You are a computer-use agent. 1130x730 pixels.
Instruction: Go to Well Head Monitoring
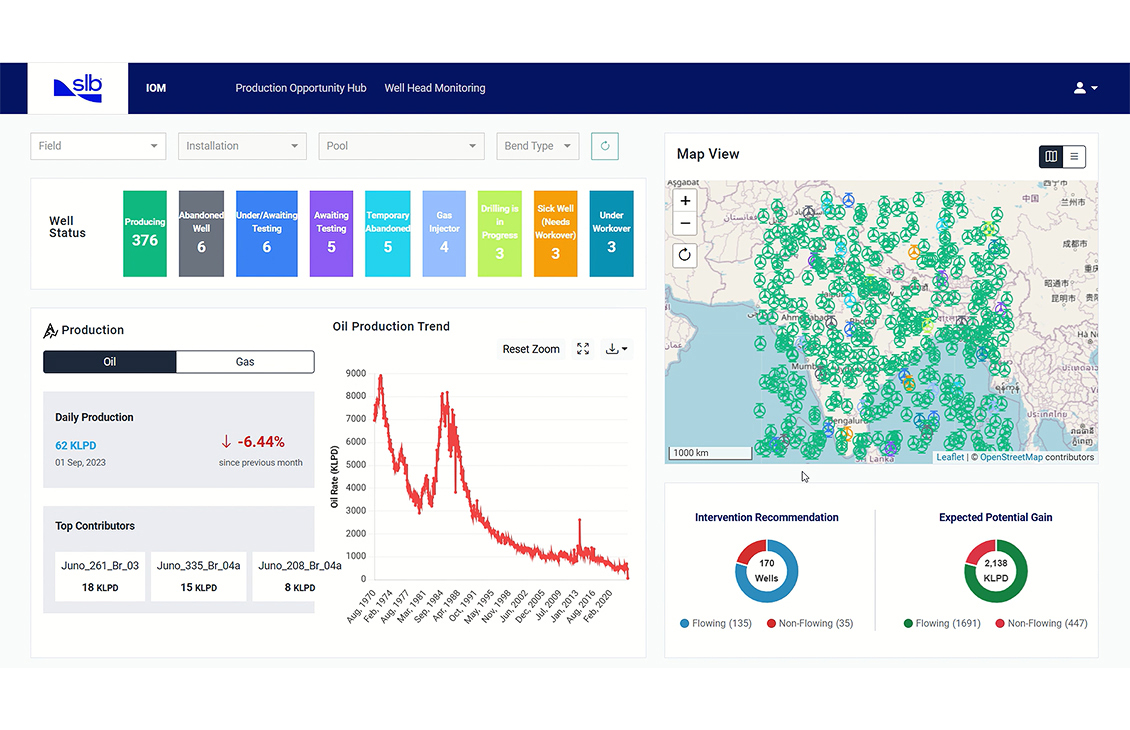click(x=435, y=88)
